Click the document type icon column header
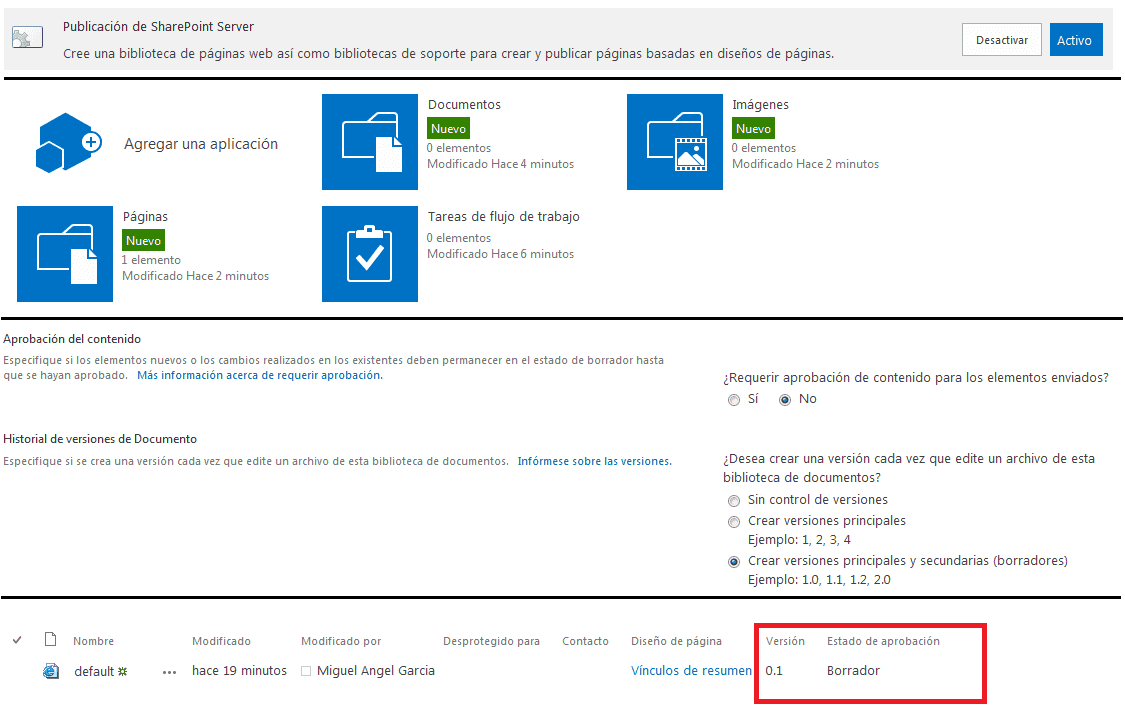1125x718 pixels. pos(50,639)
